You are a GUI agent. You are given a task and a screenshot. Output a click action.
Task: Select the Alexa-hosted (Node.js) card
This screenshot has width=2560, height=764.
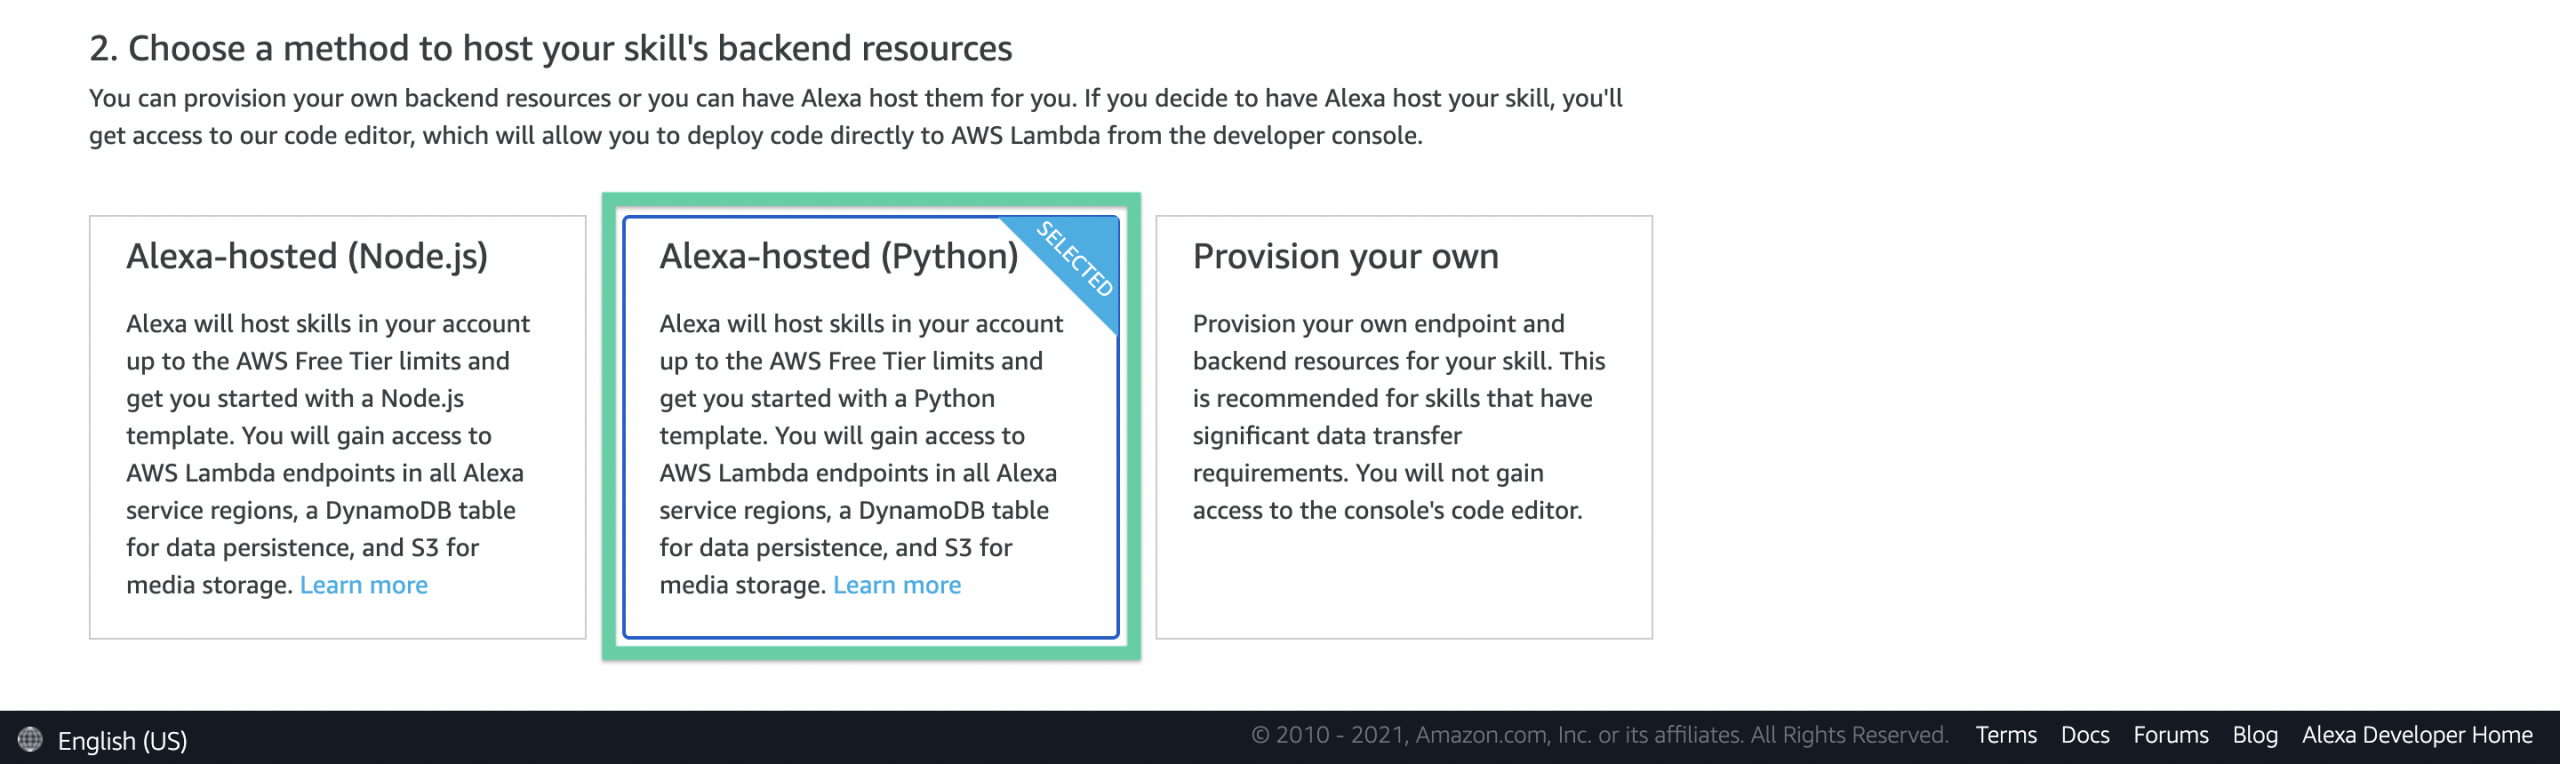pos(337,427)
